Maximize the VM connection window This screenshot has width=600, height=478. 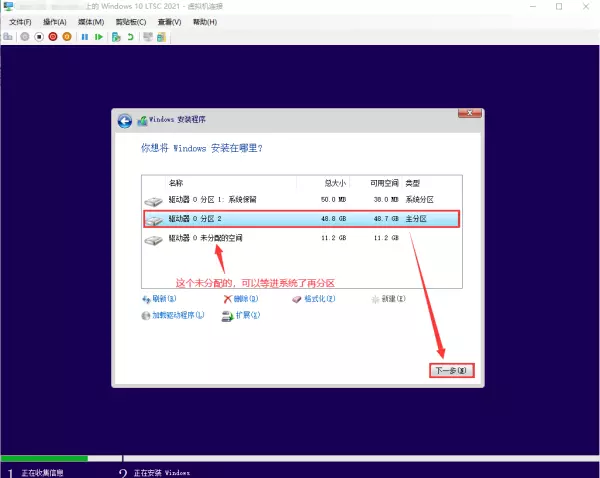pos(559,7)
